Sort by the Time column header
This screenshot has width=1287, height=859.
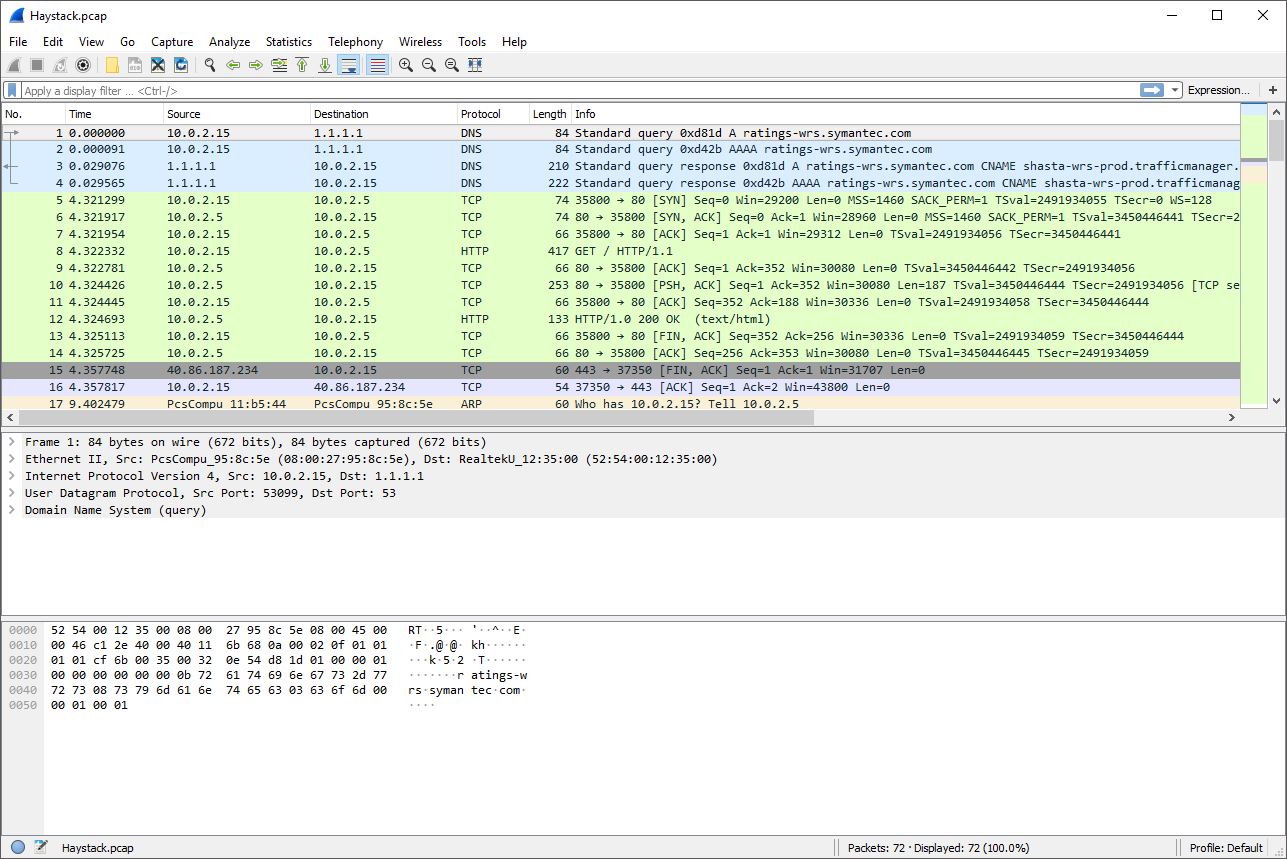(x=114, y=114)
